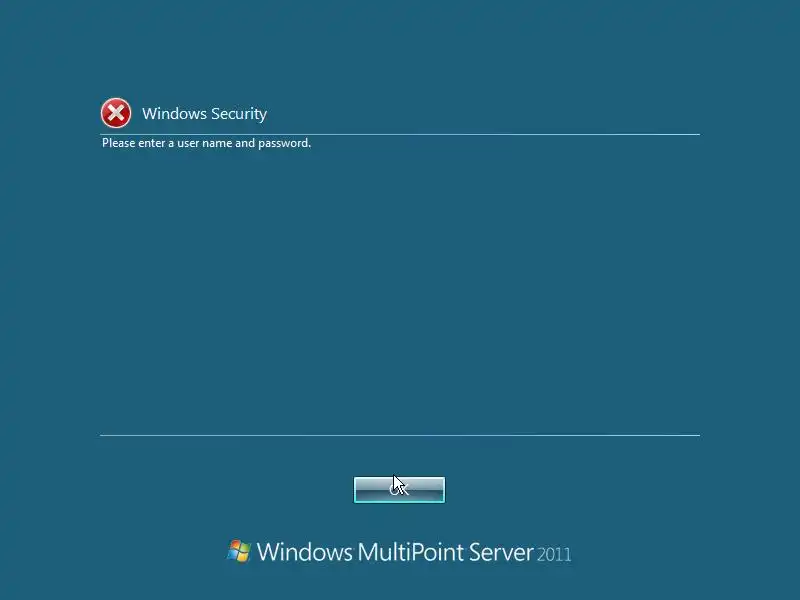Screen dimensions: 800x600
Task: Click the word 'Security' in the title
Action: pyautogui.click(x=239, y=114)
